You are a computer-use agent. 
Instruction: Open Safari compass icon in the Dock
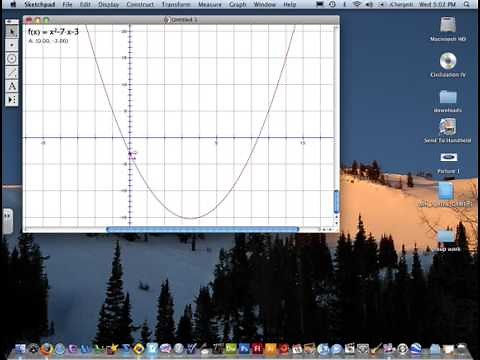click(x=60, y=349)
